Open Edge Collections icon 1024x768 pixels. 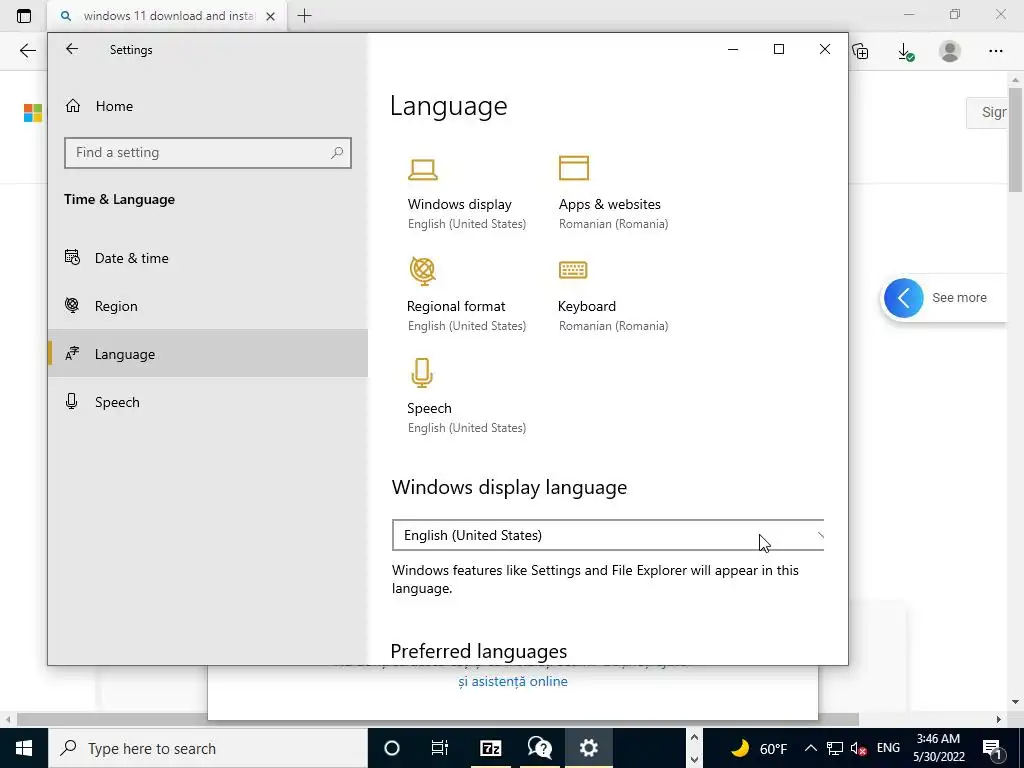861,51
